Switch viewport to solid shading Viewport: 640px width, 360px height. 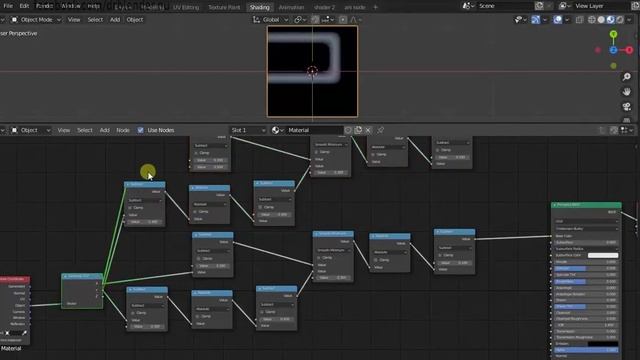pos(601,20)
